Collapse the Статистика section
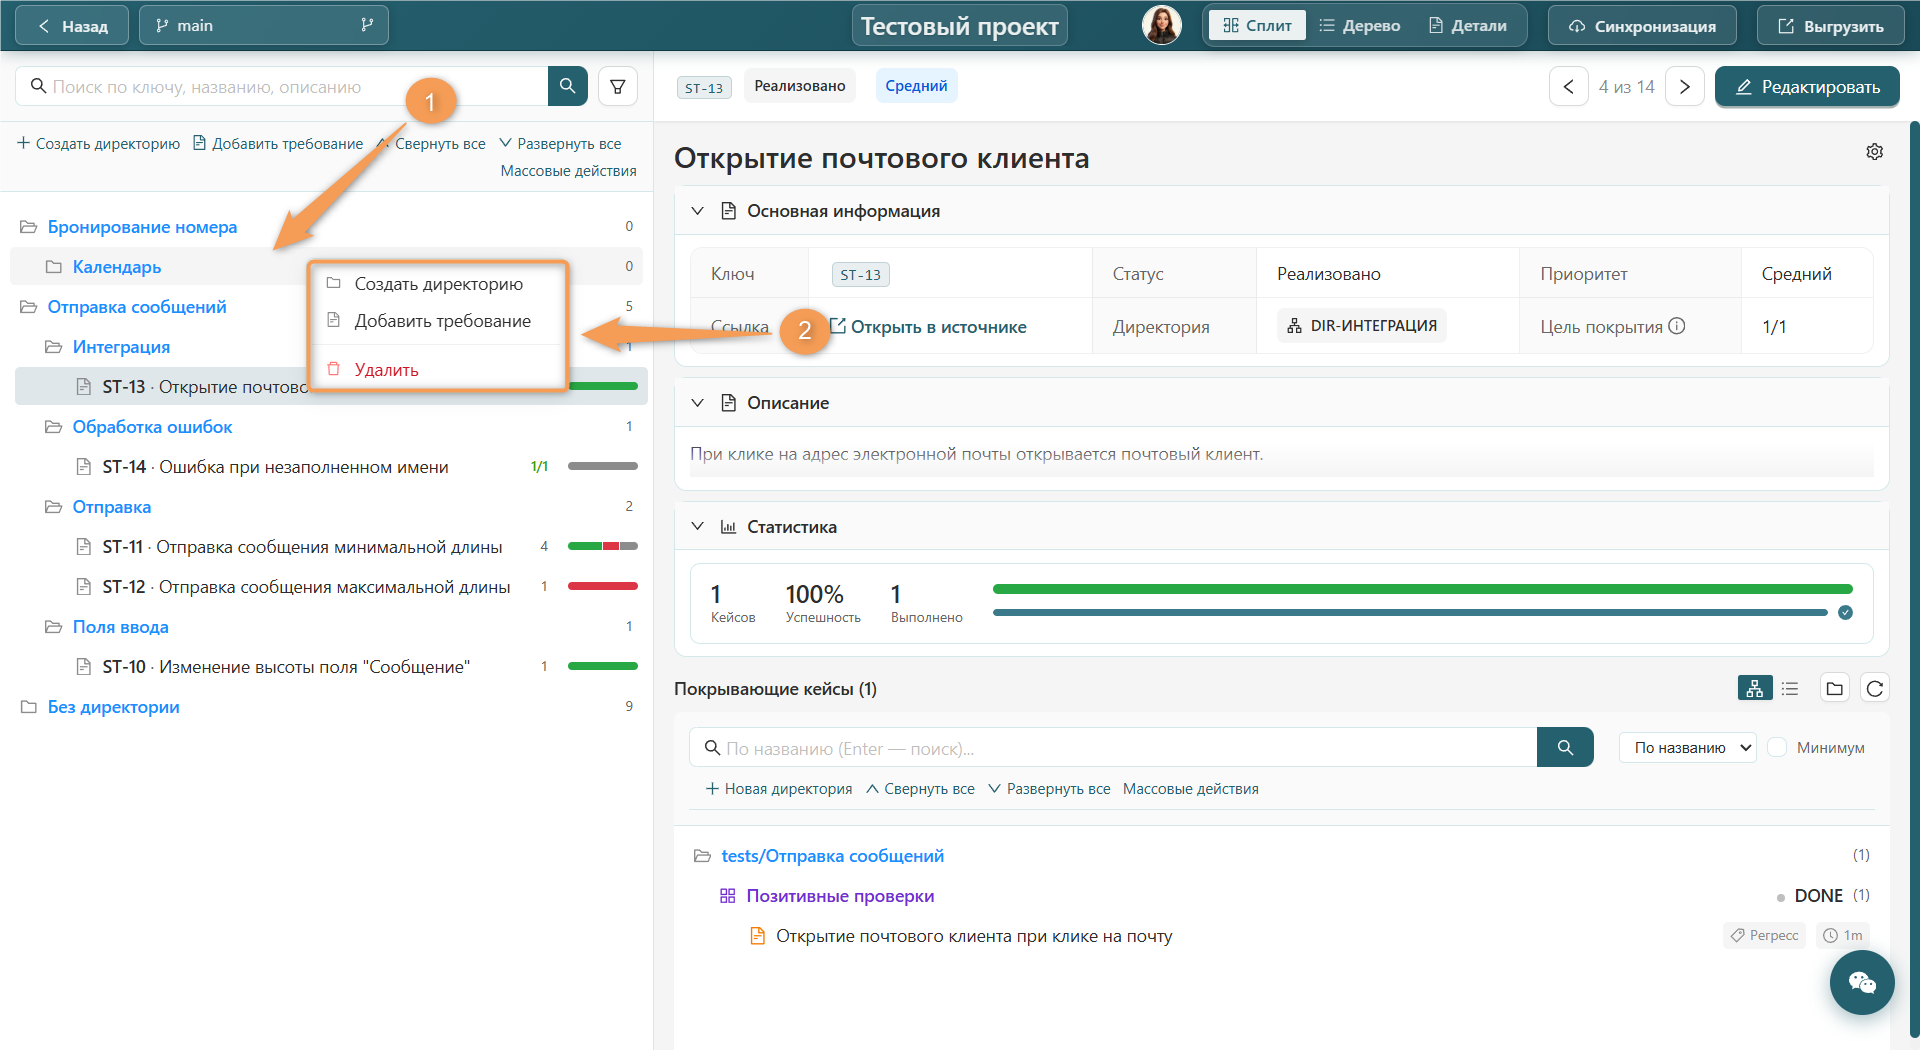Viewport: 1920px width, 1050px height. tap(698, 527)
